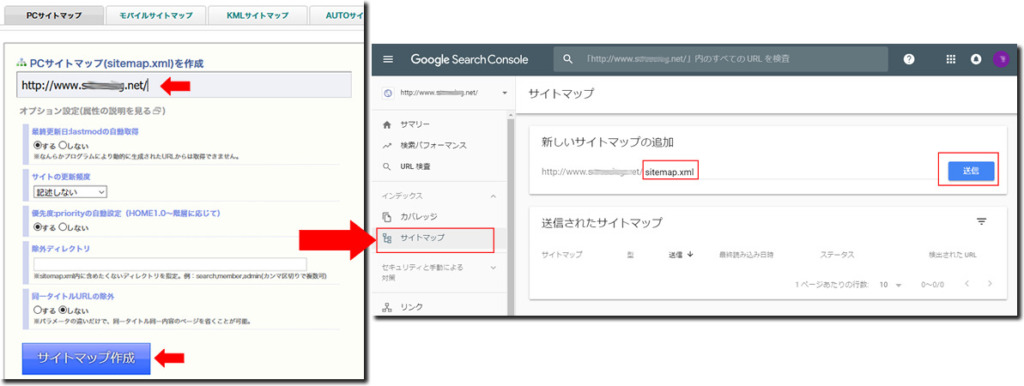The width and height of the screenshot is (1024, 386).
Task: Click the search magnifier in Search Console
Action: [568, 59]
